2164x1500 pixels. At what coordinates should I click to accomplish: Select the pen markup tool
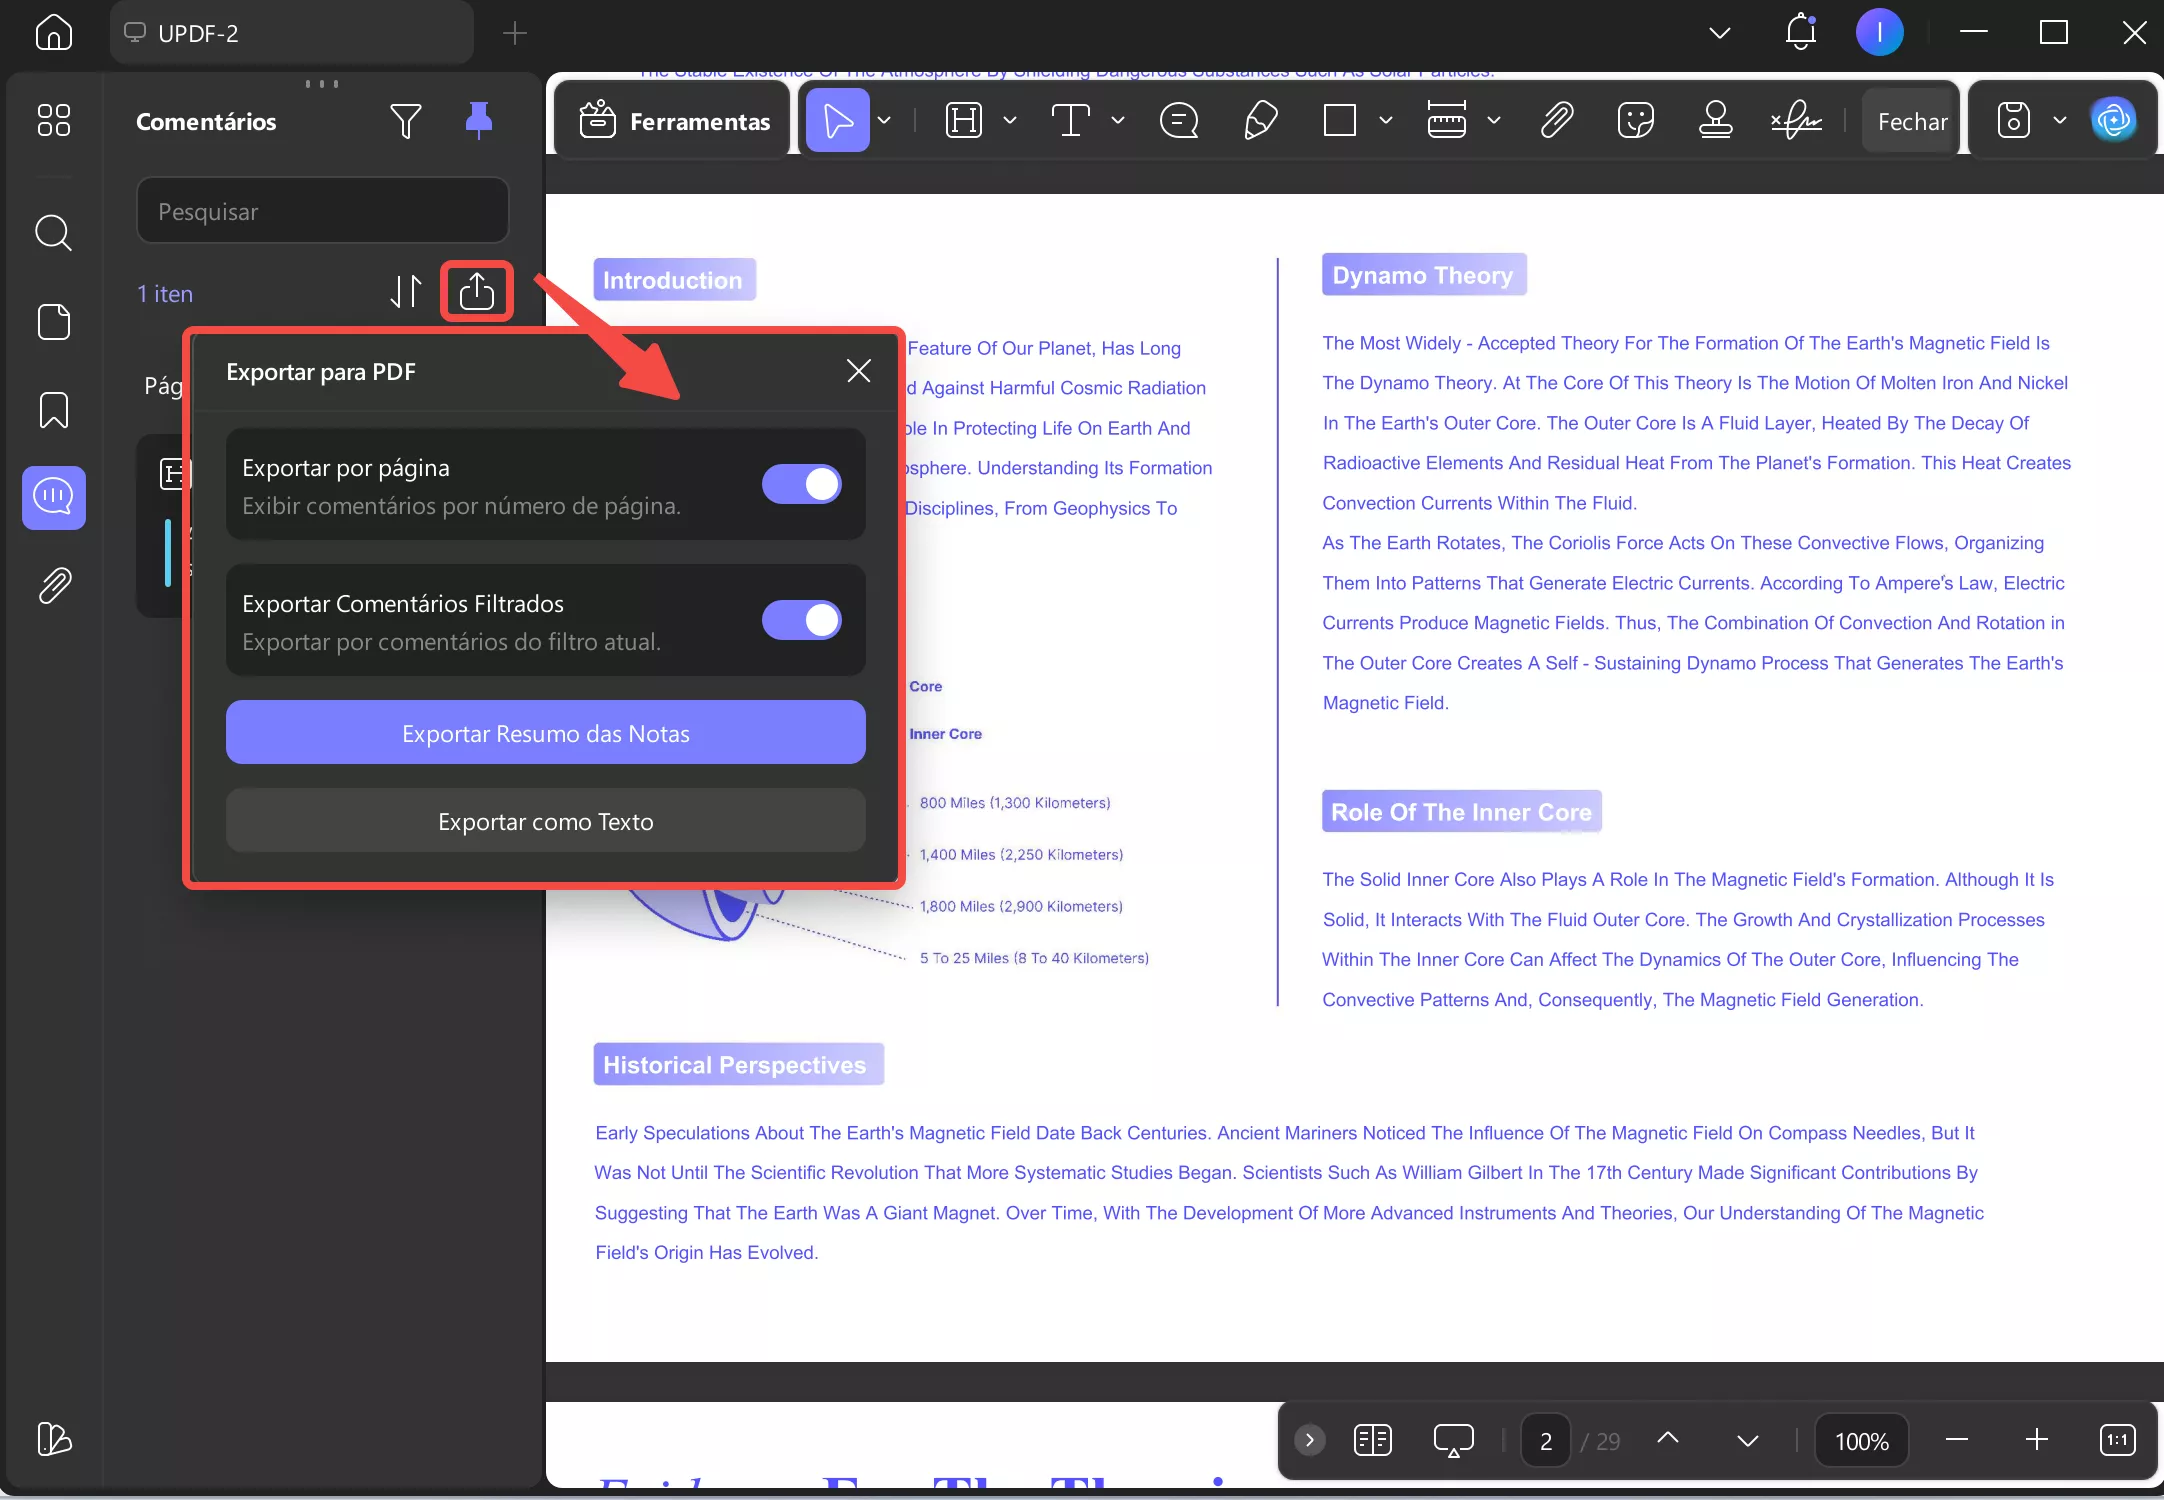pyautogui.click(x=1258, y=119)
